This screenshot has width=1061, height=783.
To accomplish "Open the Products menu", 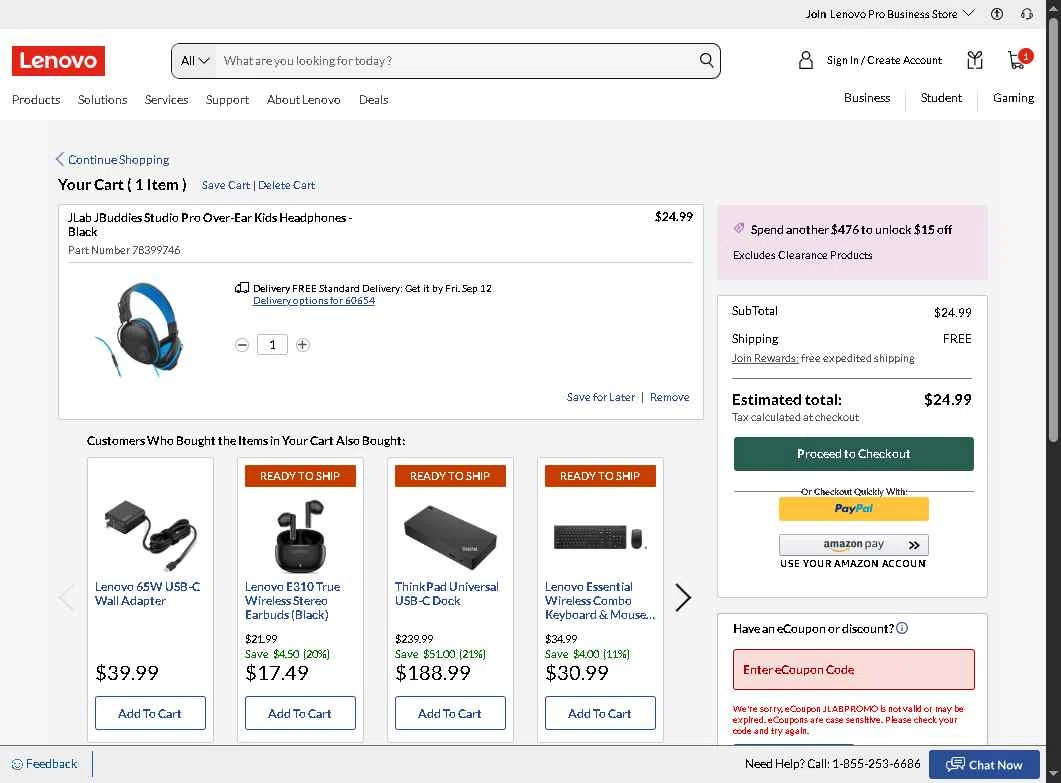I will pyautogui.click(x=36, y=99).
